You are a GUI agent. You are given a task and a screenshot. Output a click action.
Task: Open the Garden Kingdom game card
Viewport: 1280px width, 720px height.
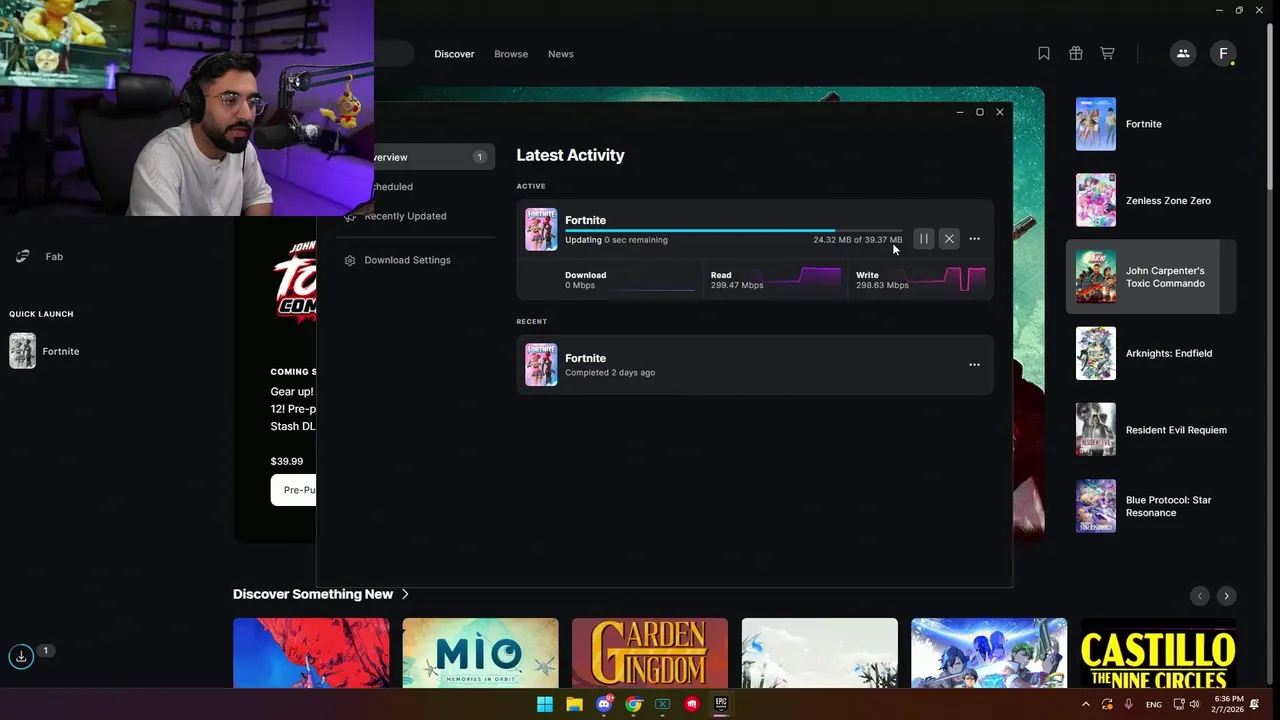pos(650,653)
